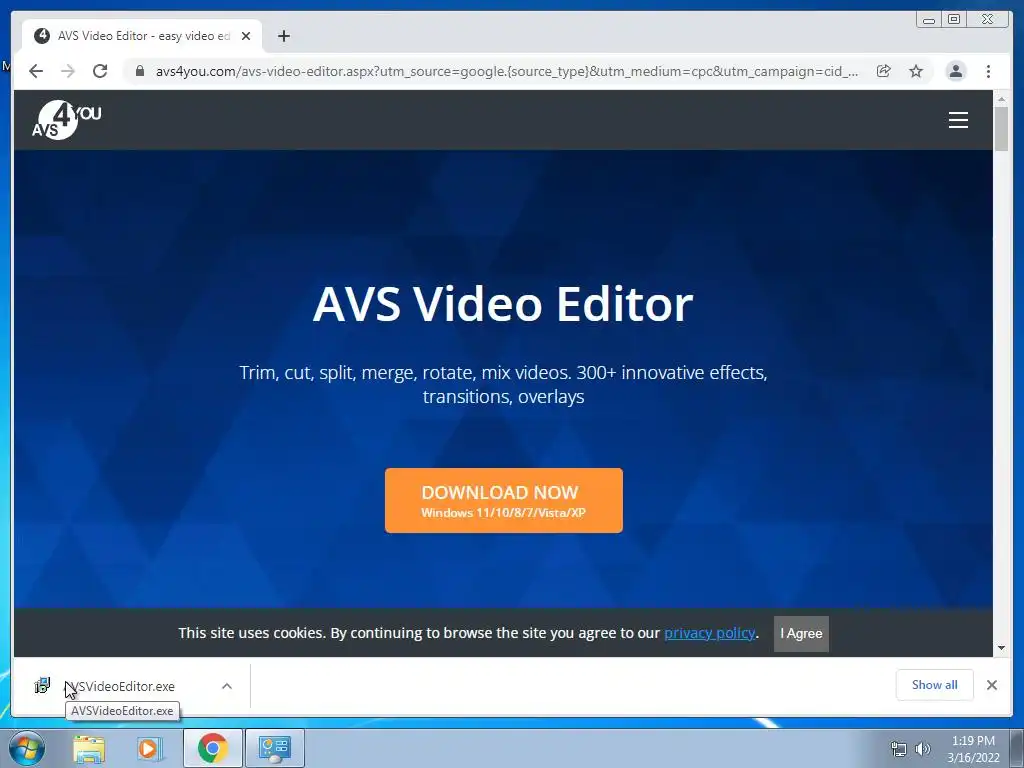Viewport: 1024px width, 768px height.
Task: Open Chrome's three-dot menu
Action: 988,71
